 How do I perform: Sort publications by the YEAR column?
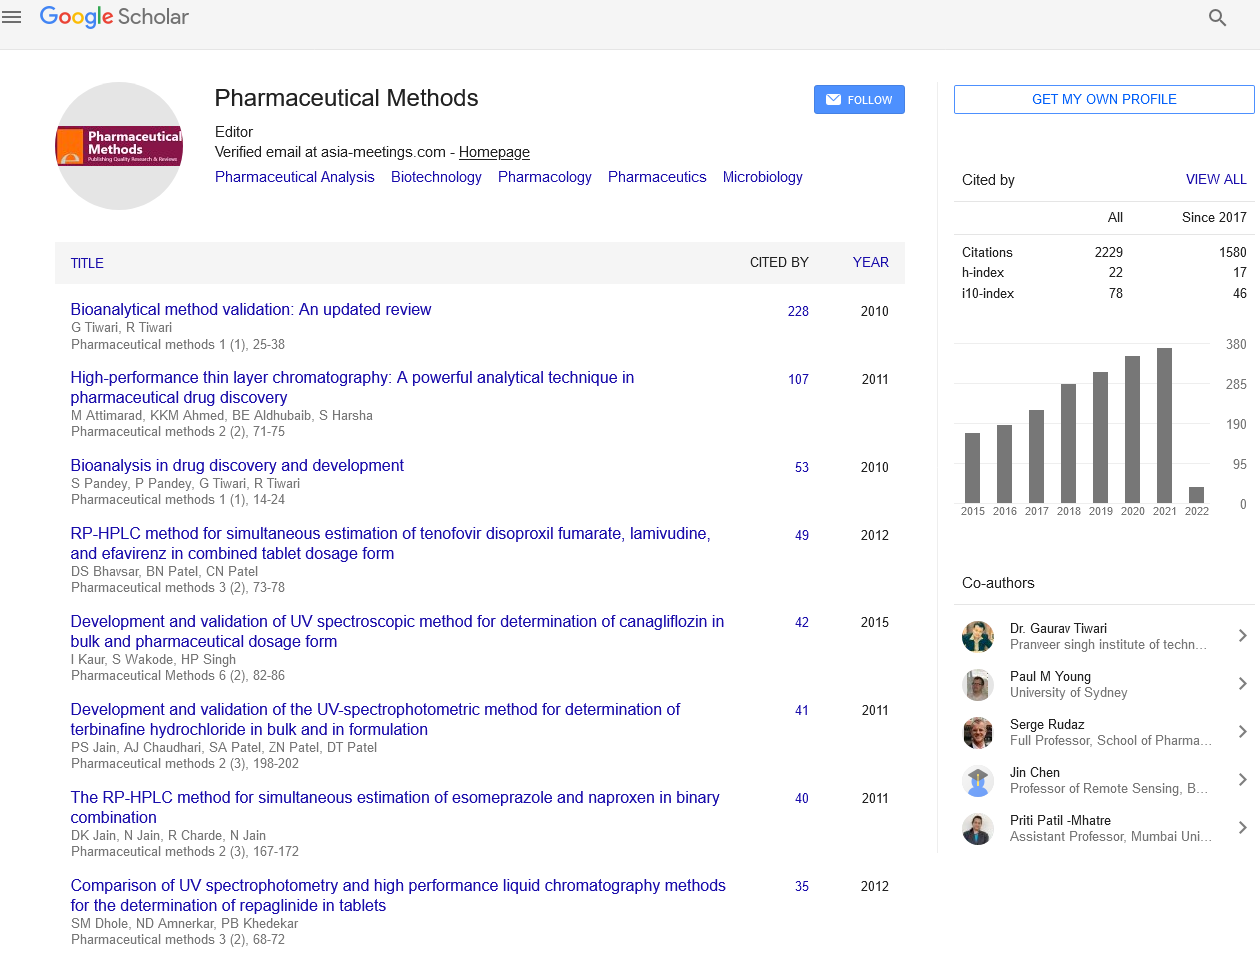point(870,262)
